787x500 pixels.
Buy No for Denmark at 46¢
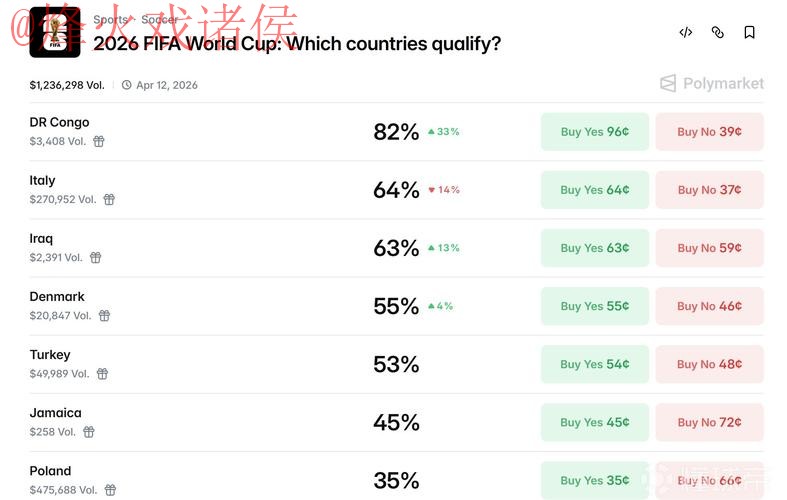(709, 306)
